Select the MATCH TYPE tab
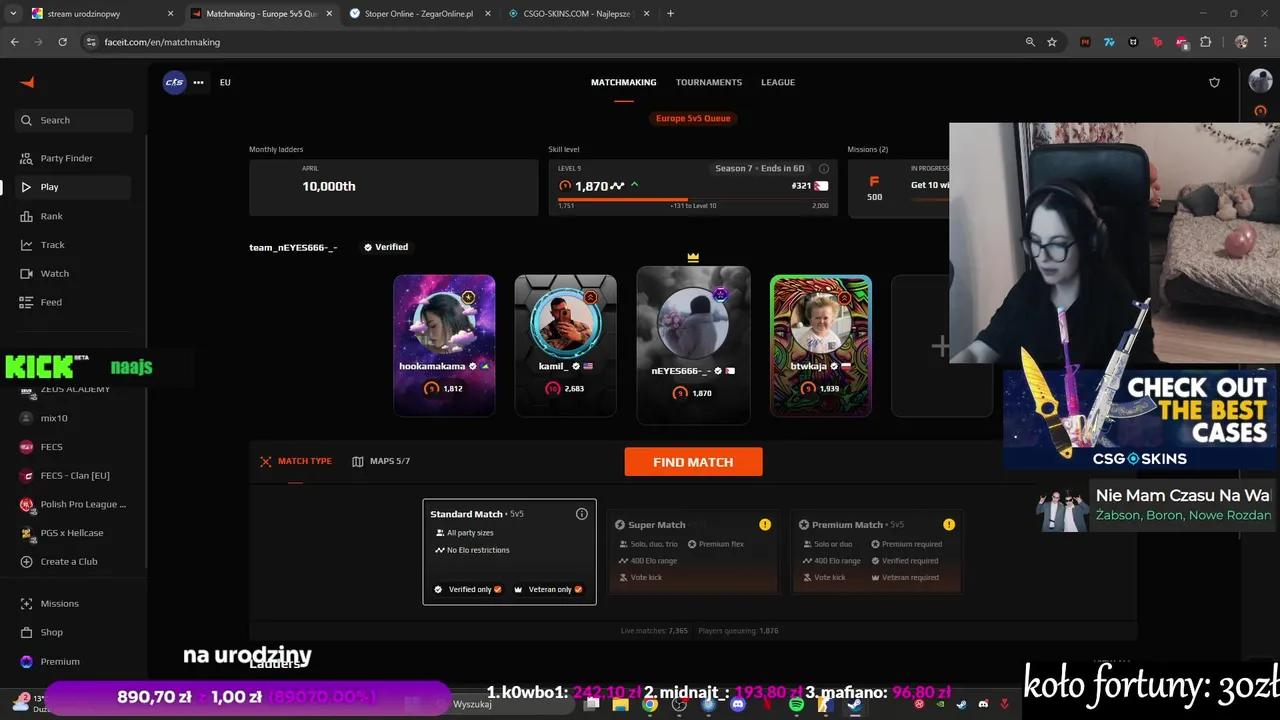 click(x=296, y=461)
